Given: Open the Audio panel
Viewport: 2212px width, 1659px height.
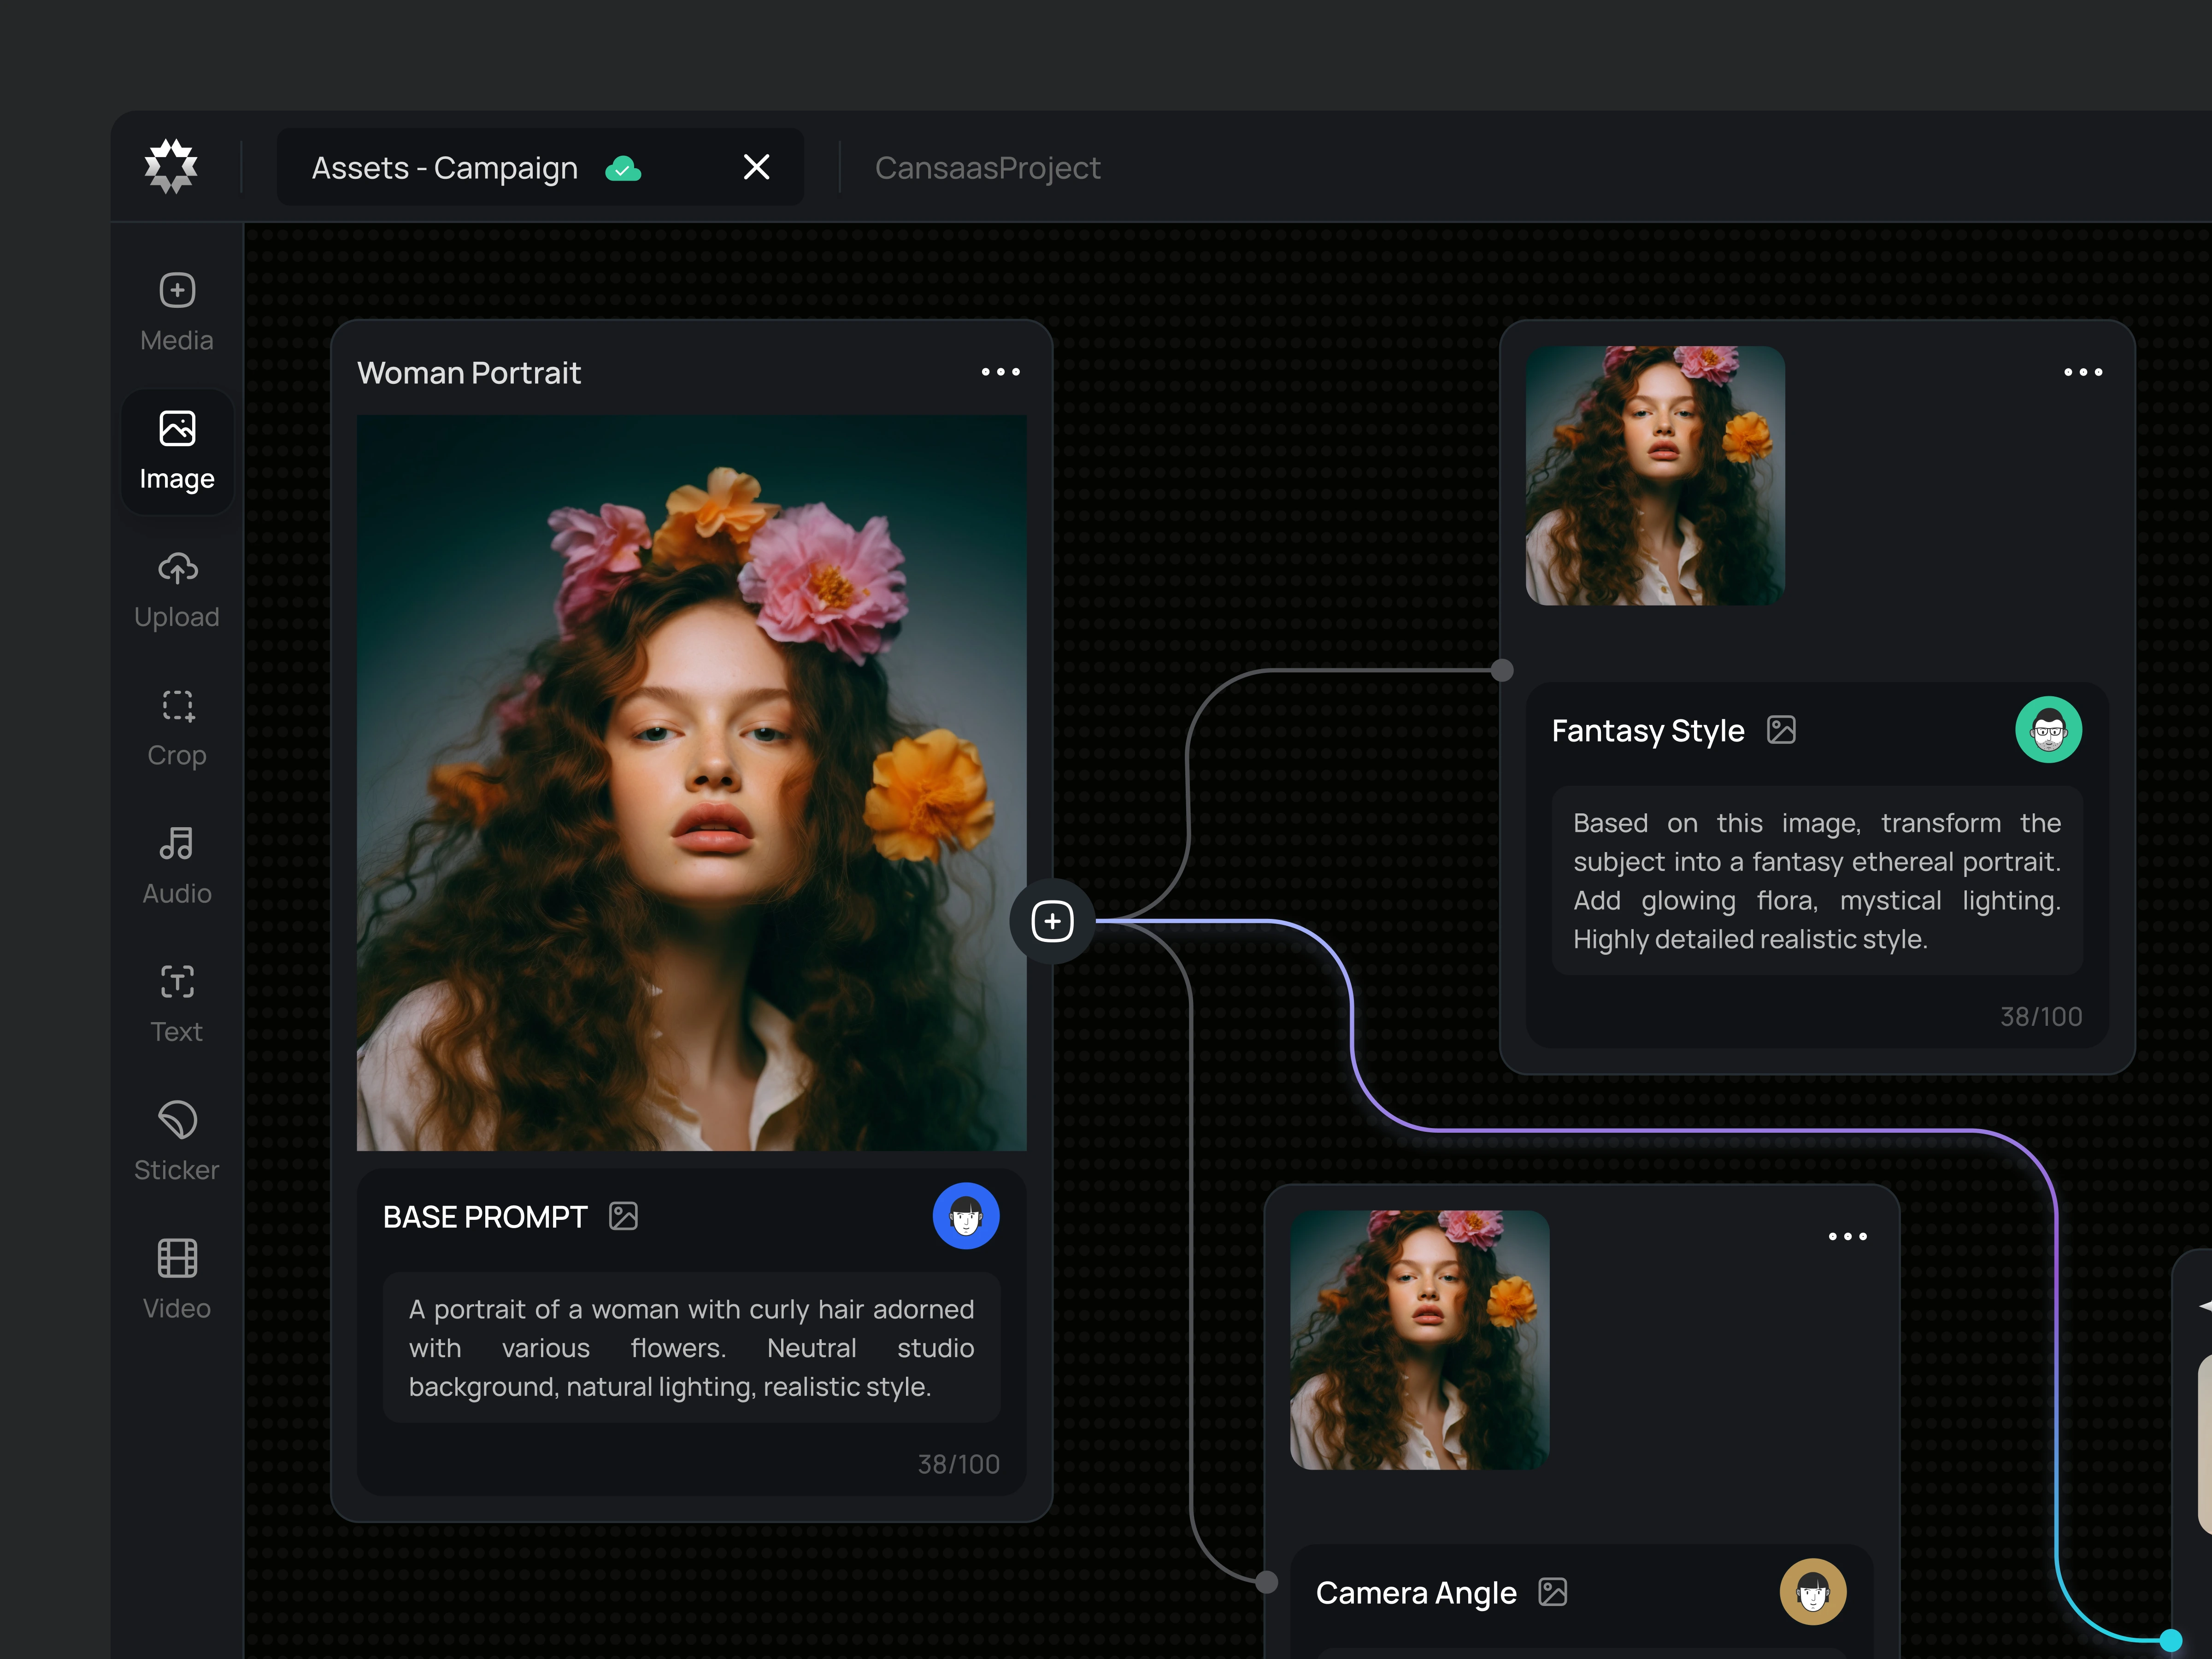Looking at the screenshot, I should pyautogui.click(x=177, y=866).
